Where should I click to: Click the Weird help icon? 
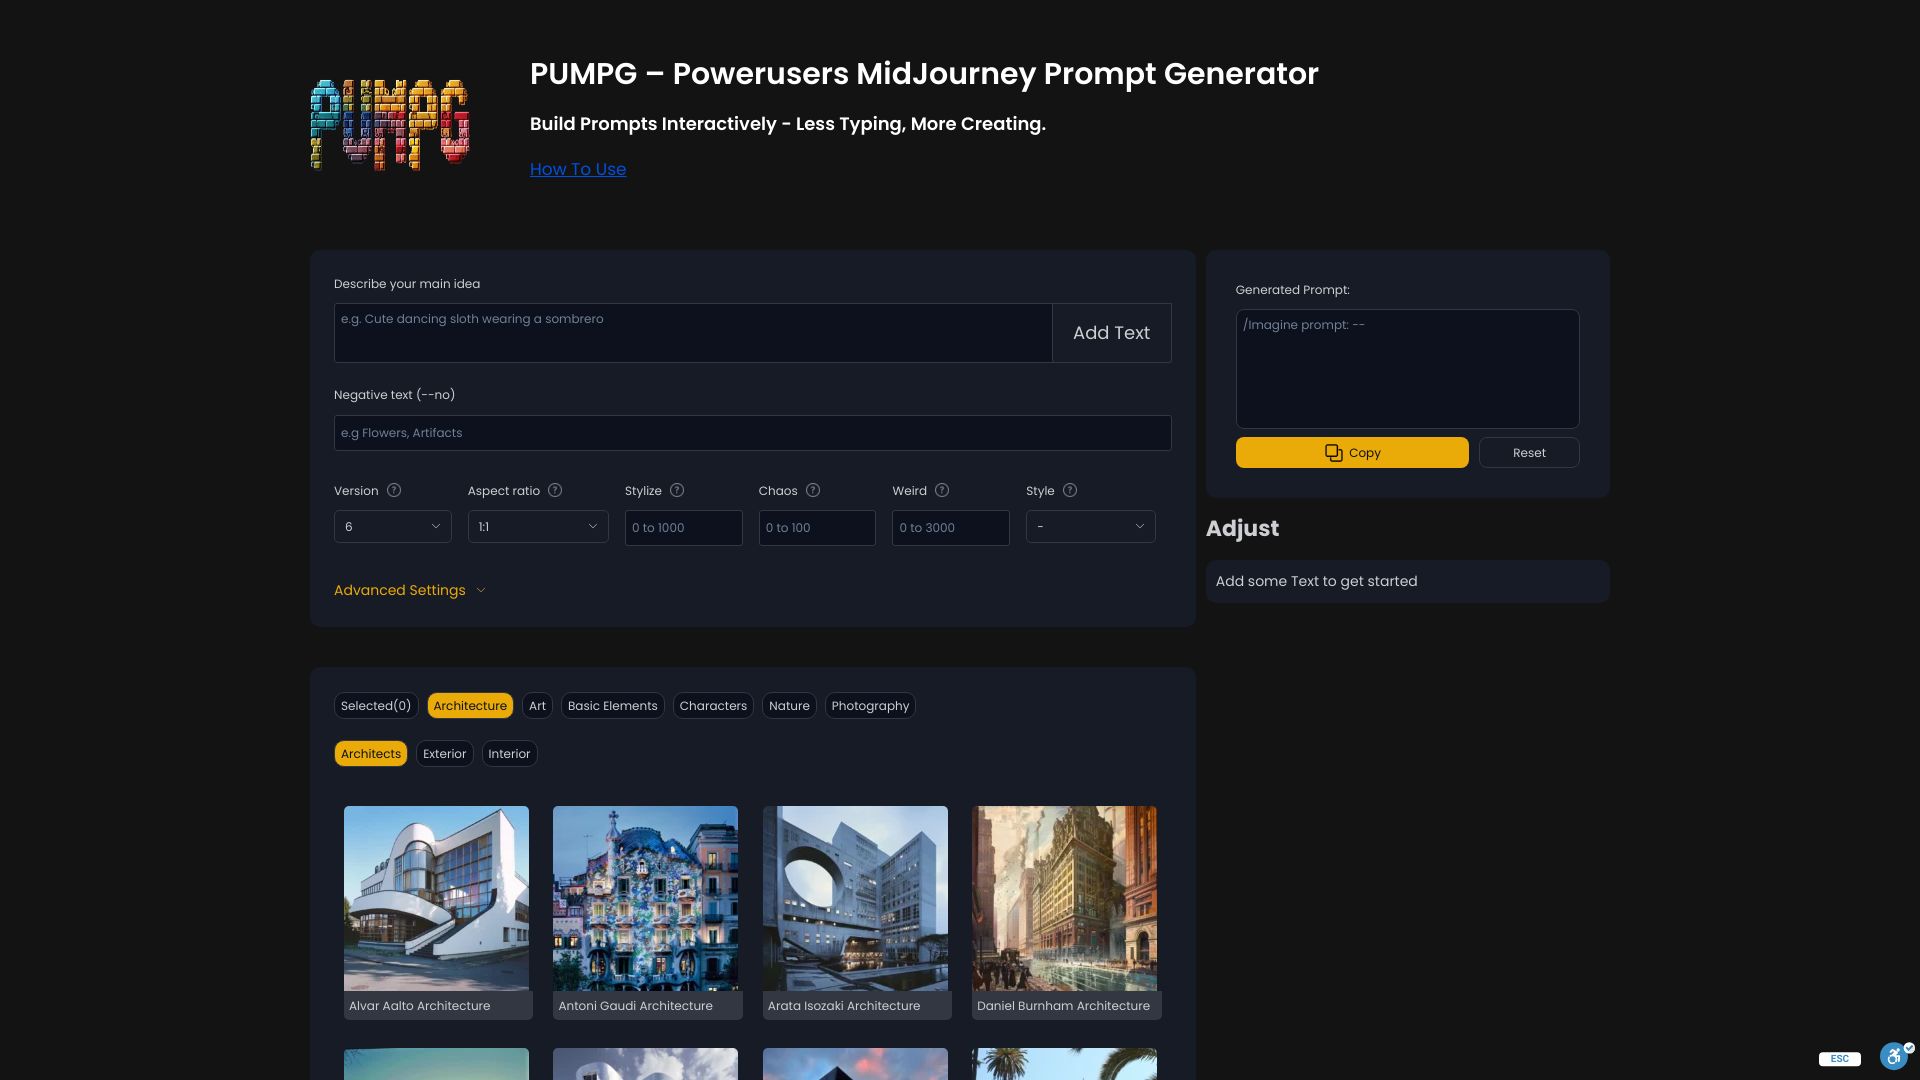(940, 490)
